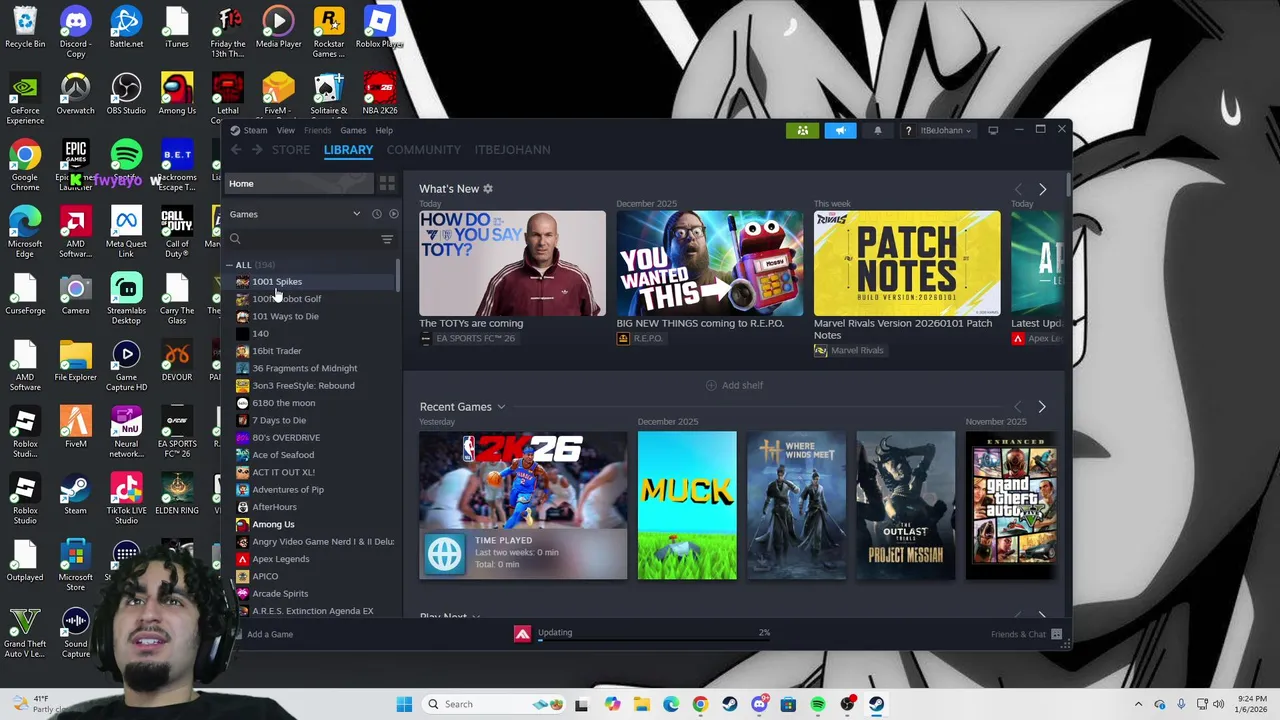
Task: Select Apex Legends in games list
Action: click(x=280, y=559)
